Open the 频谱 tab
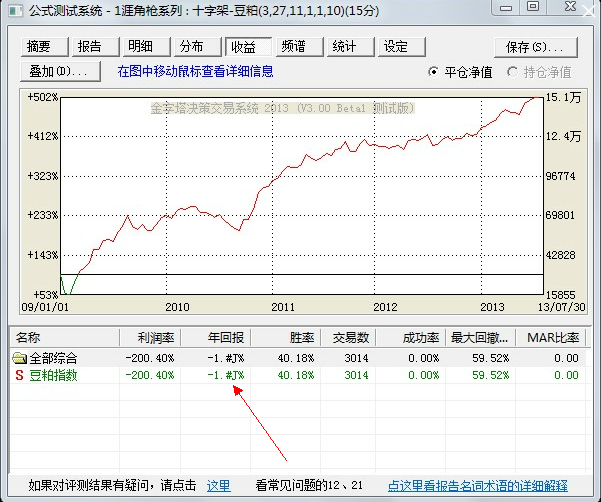601x502 pixels. [299, 47]
